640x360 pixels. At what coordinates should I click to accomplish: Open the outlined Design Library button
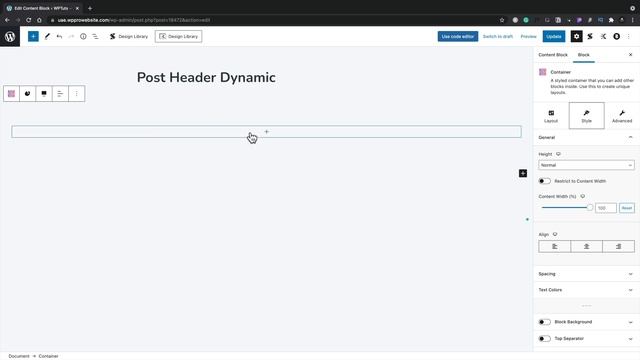point(178,36)
